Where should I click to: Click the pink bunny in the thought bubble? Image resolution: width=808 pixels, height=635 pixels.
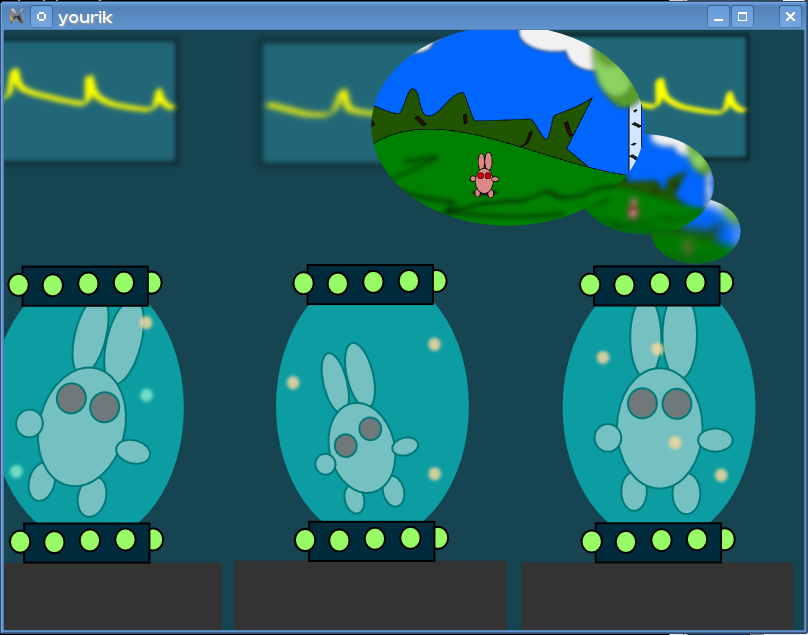coord(484,176)
